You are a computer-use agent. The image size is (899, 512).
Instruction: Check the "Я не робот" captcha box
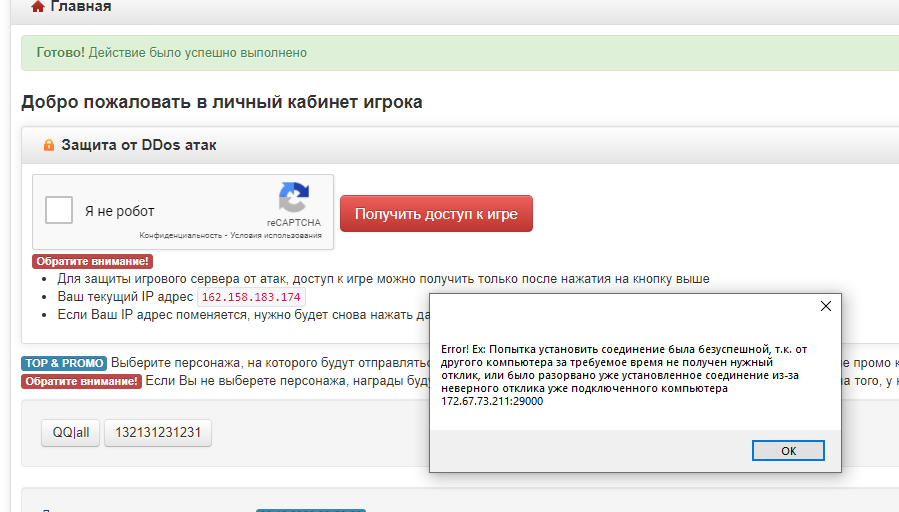pos(60,210)
